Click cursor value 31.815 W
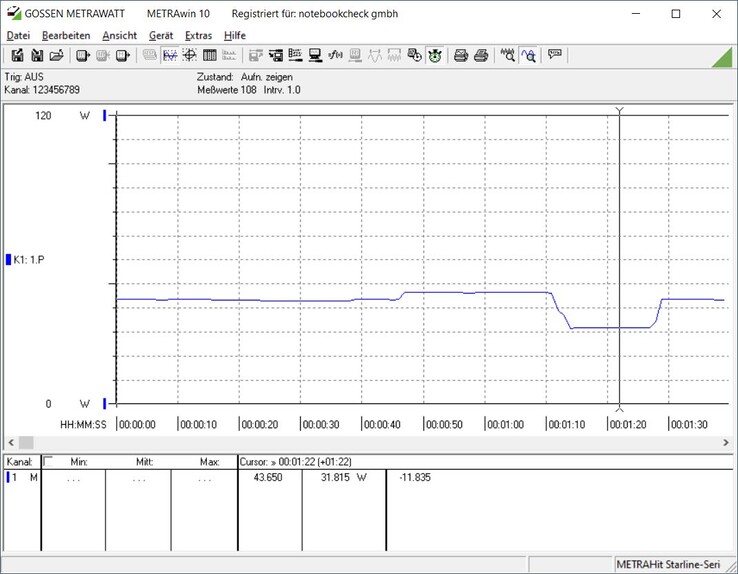The height and width of the screenshot is (574, 738). coord(344,478)
